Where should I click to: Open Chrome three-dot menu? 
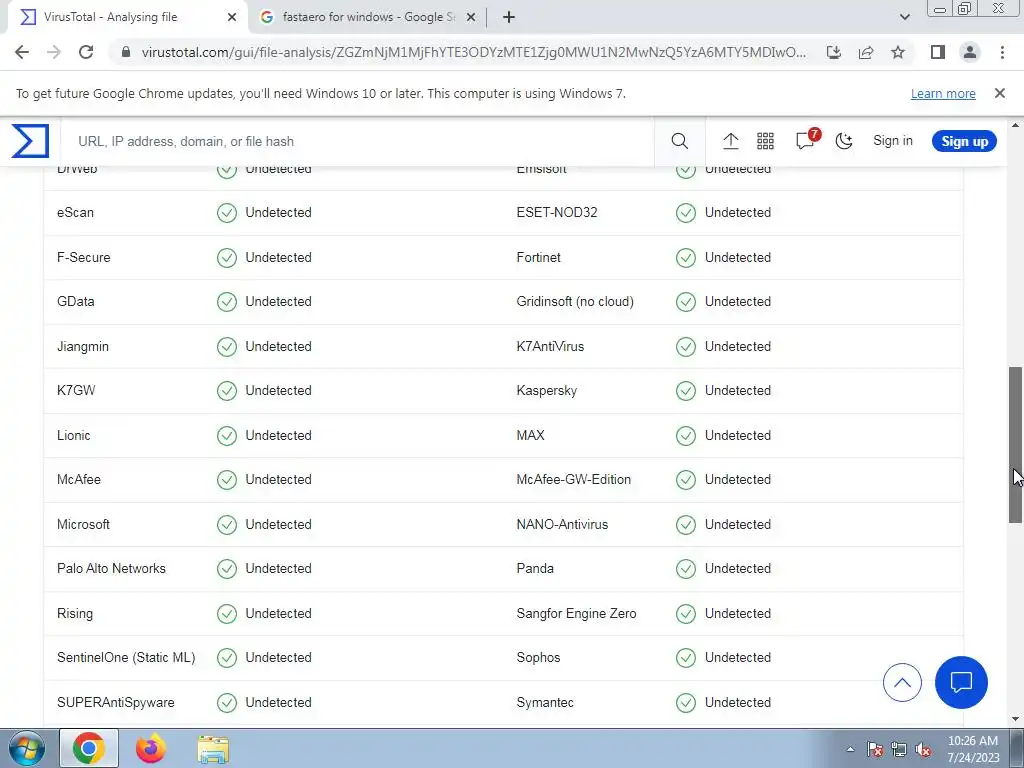click(x=1002, y=52)
